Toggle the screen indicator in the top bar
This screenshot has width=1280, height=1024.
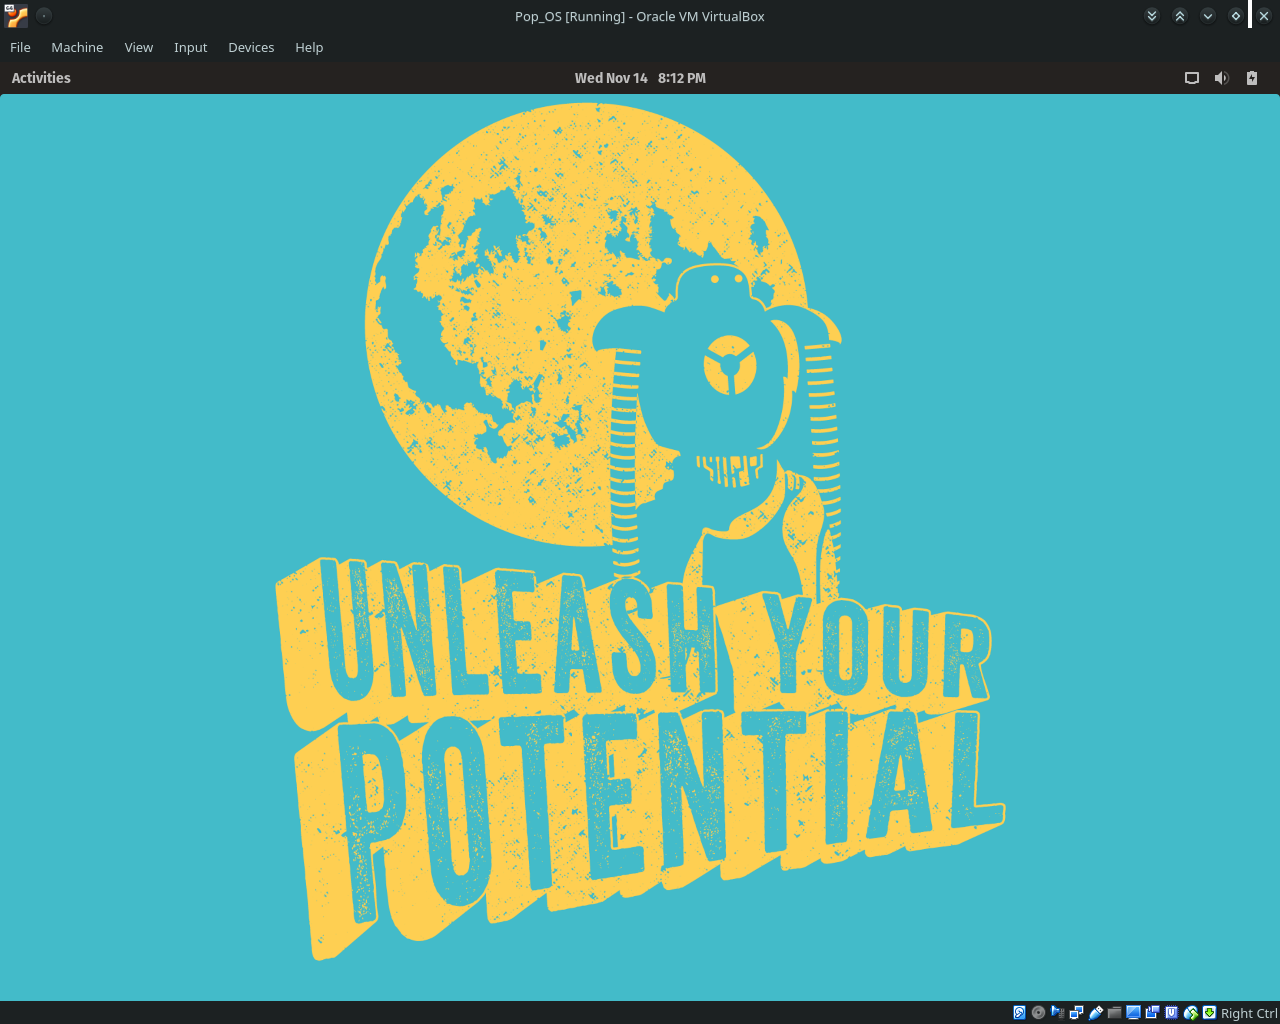1191,77
